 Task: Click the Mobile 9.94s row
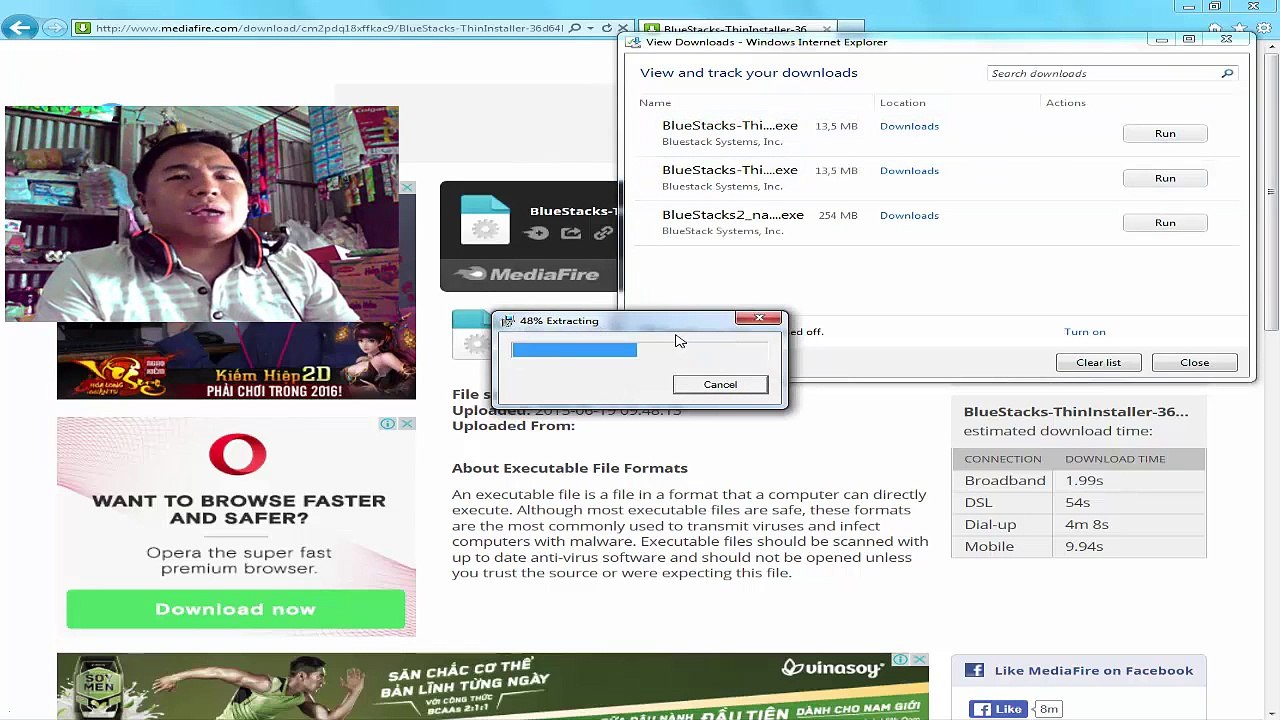(1079, 547)
